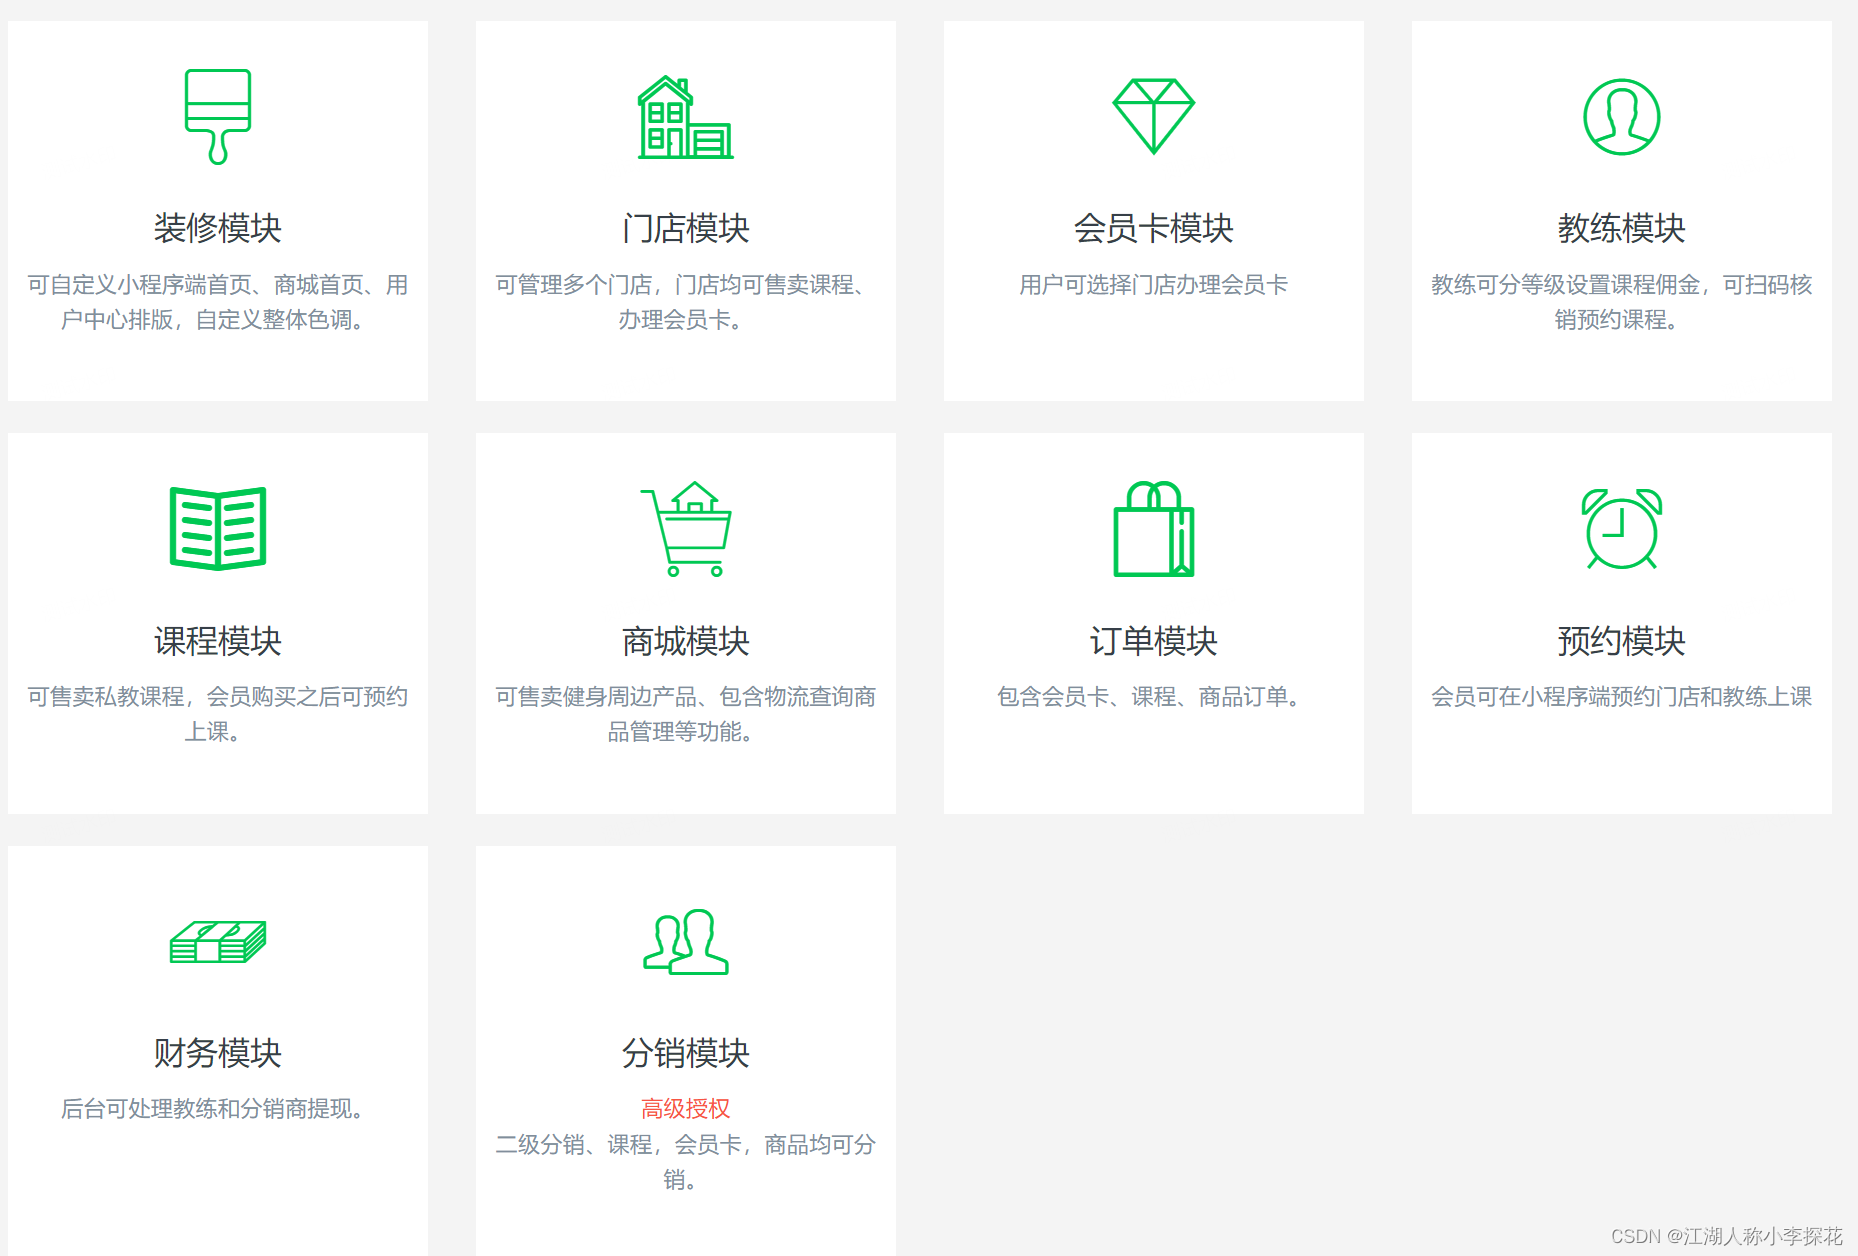Click the red 高级授权 label
The image size is (1858, 1256).
pyautogui.click(x=686, y=1108)
